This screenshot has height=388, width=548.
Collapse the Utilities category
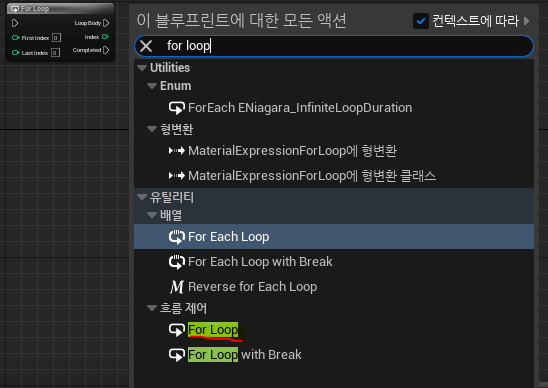click(142, 68)
